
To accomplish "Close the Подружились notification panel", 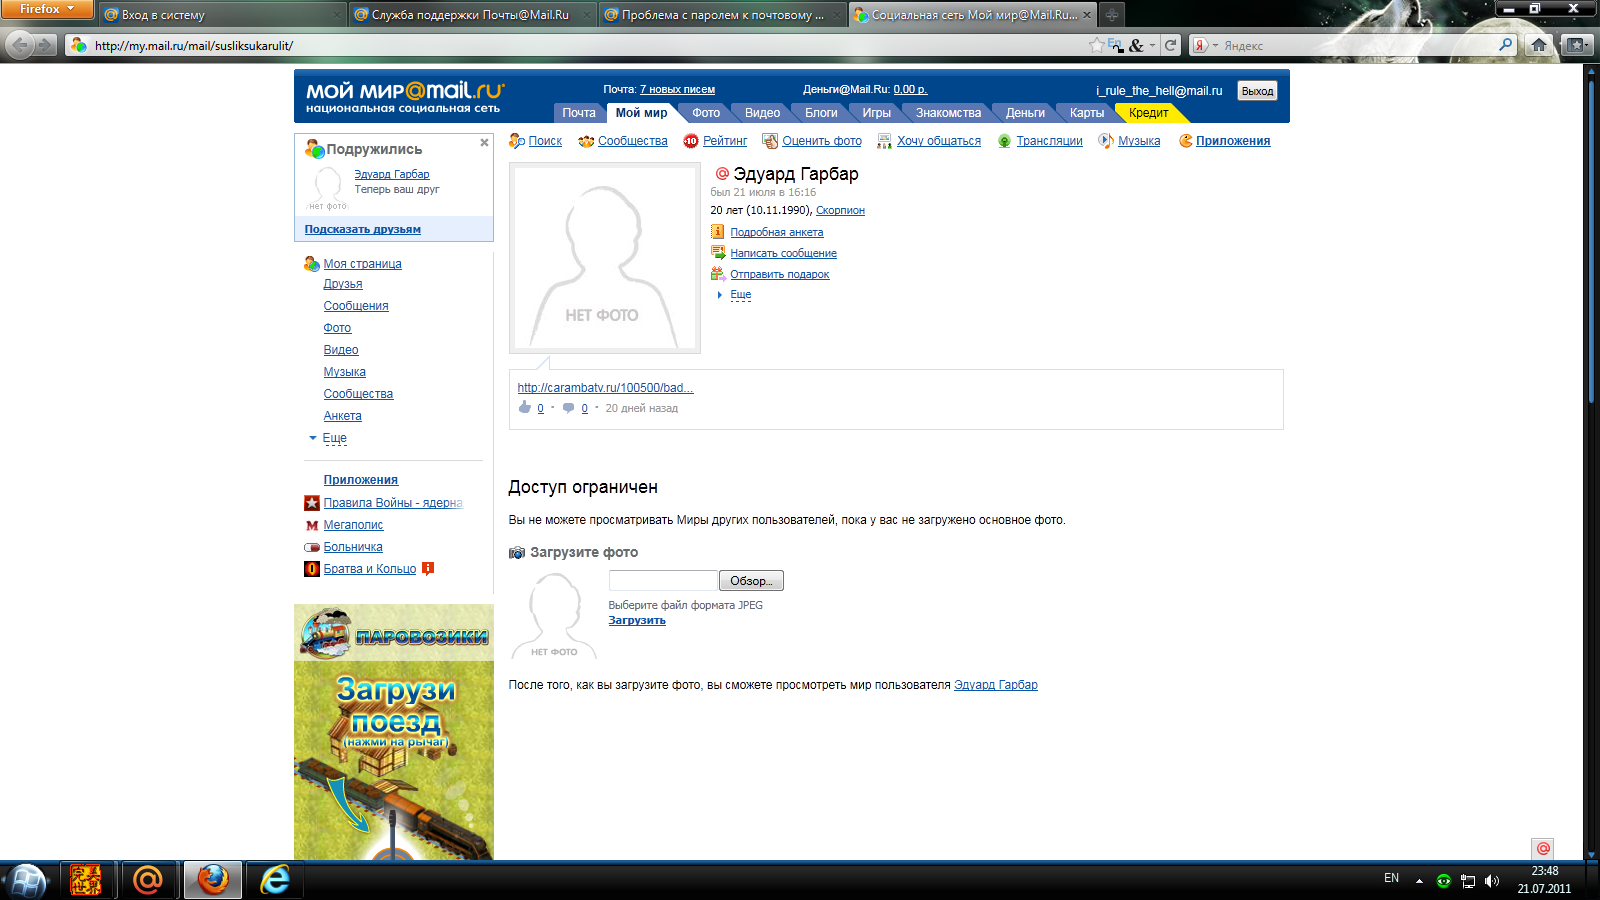I will pyautogui.click(x=484, y=143).
